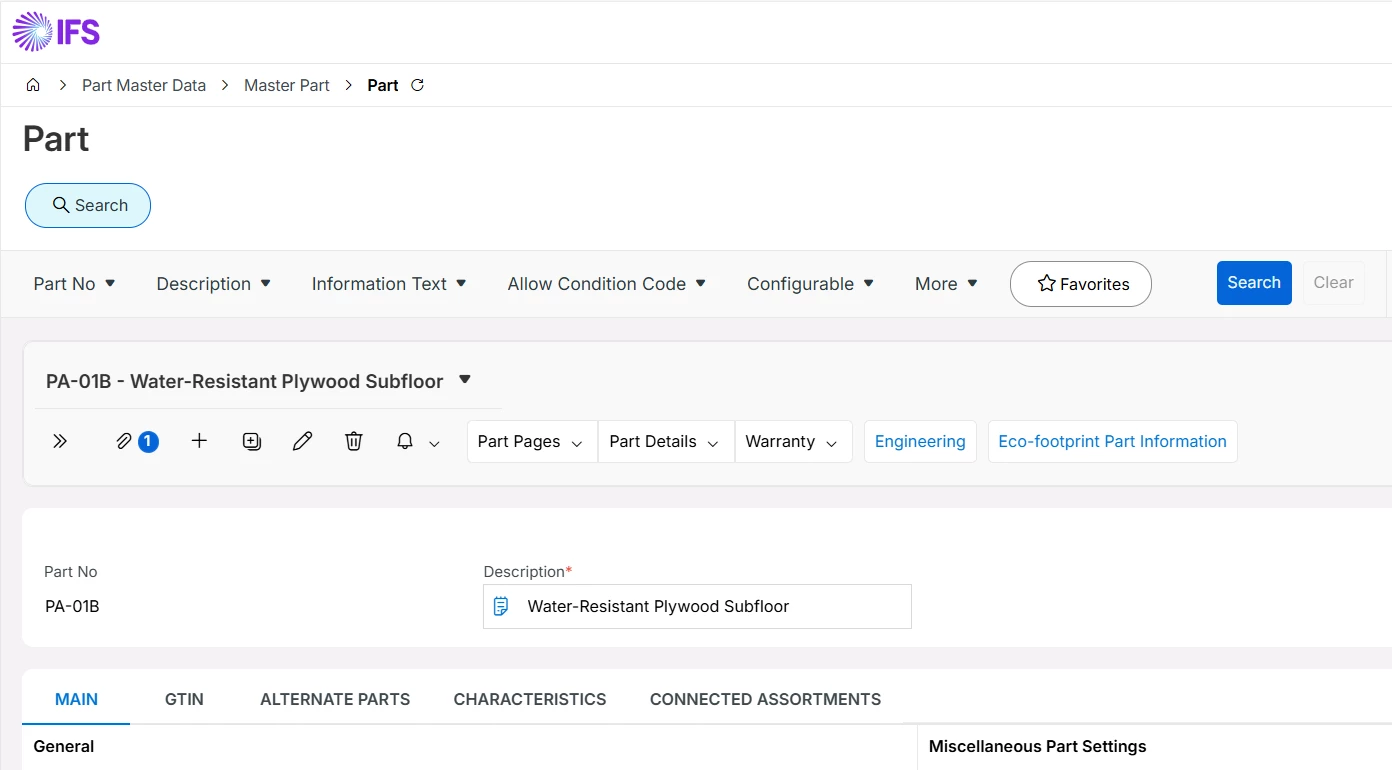Open Information Text filter dropdown

coord(390,284)
